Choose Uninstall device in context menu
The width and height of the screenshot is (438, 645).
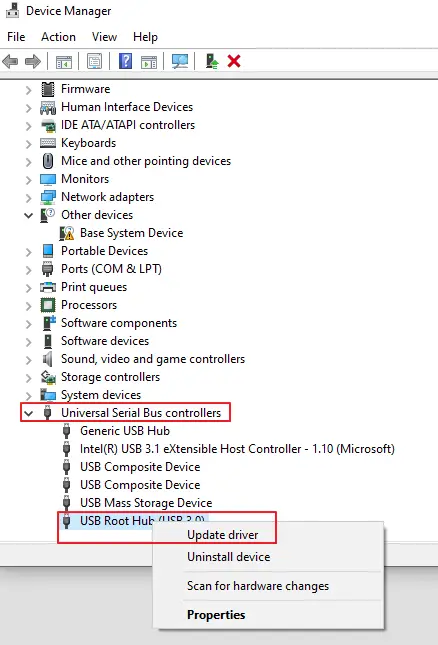(x=229, y=557)
